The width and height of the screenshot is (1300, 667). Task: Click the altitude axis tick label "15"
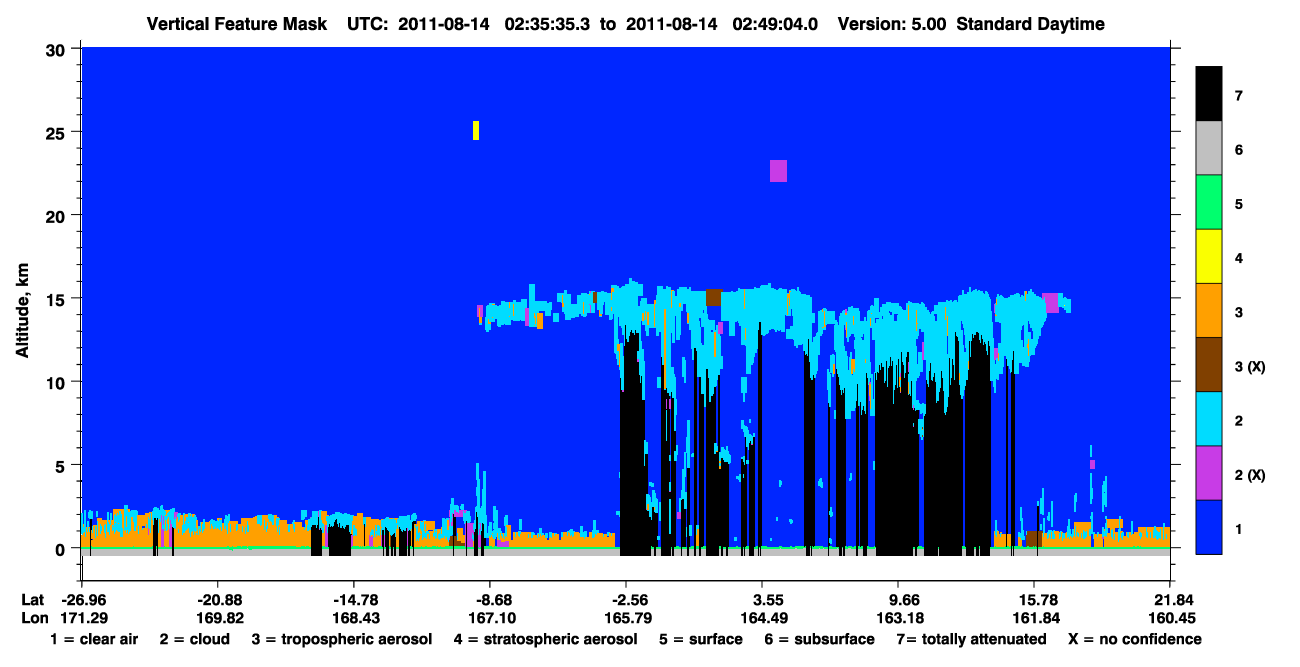pyautogui.click(x=56, y=299)
